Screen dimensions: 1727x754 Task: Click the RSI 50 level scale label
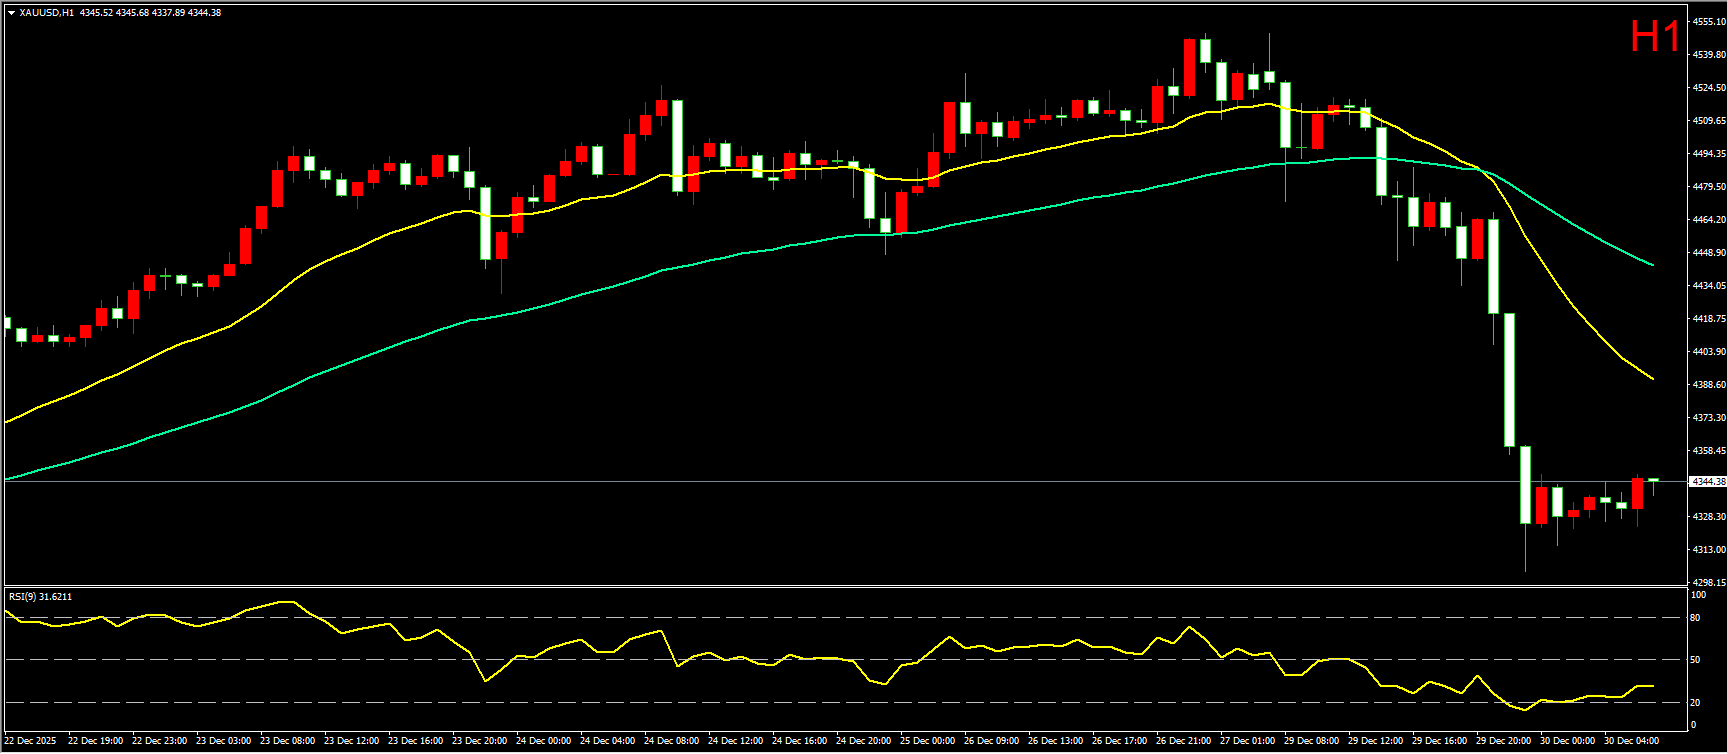[x=1696, y=660]
